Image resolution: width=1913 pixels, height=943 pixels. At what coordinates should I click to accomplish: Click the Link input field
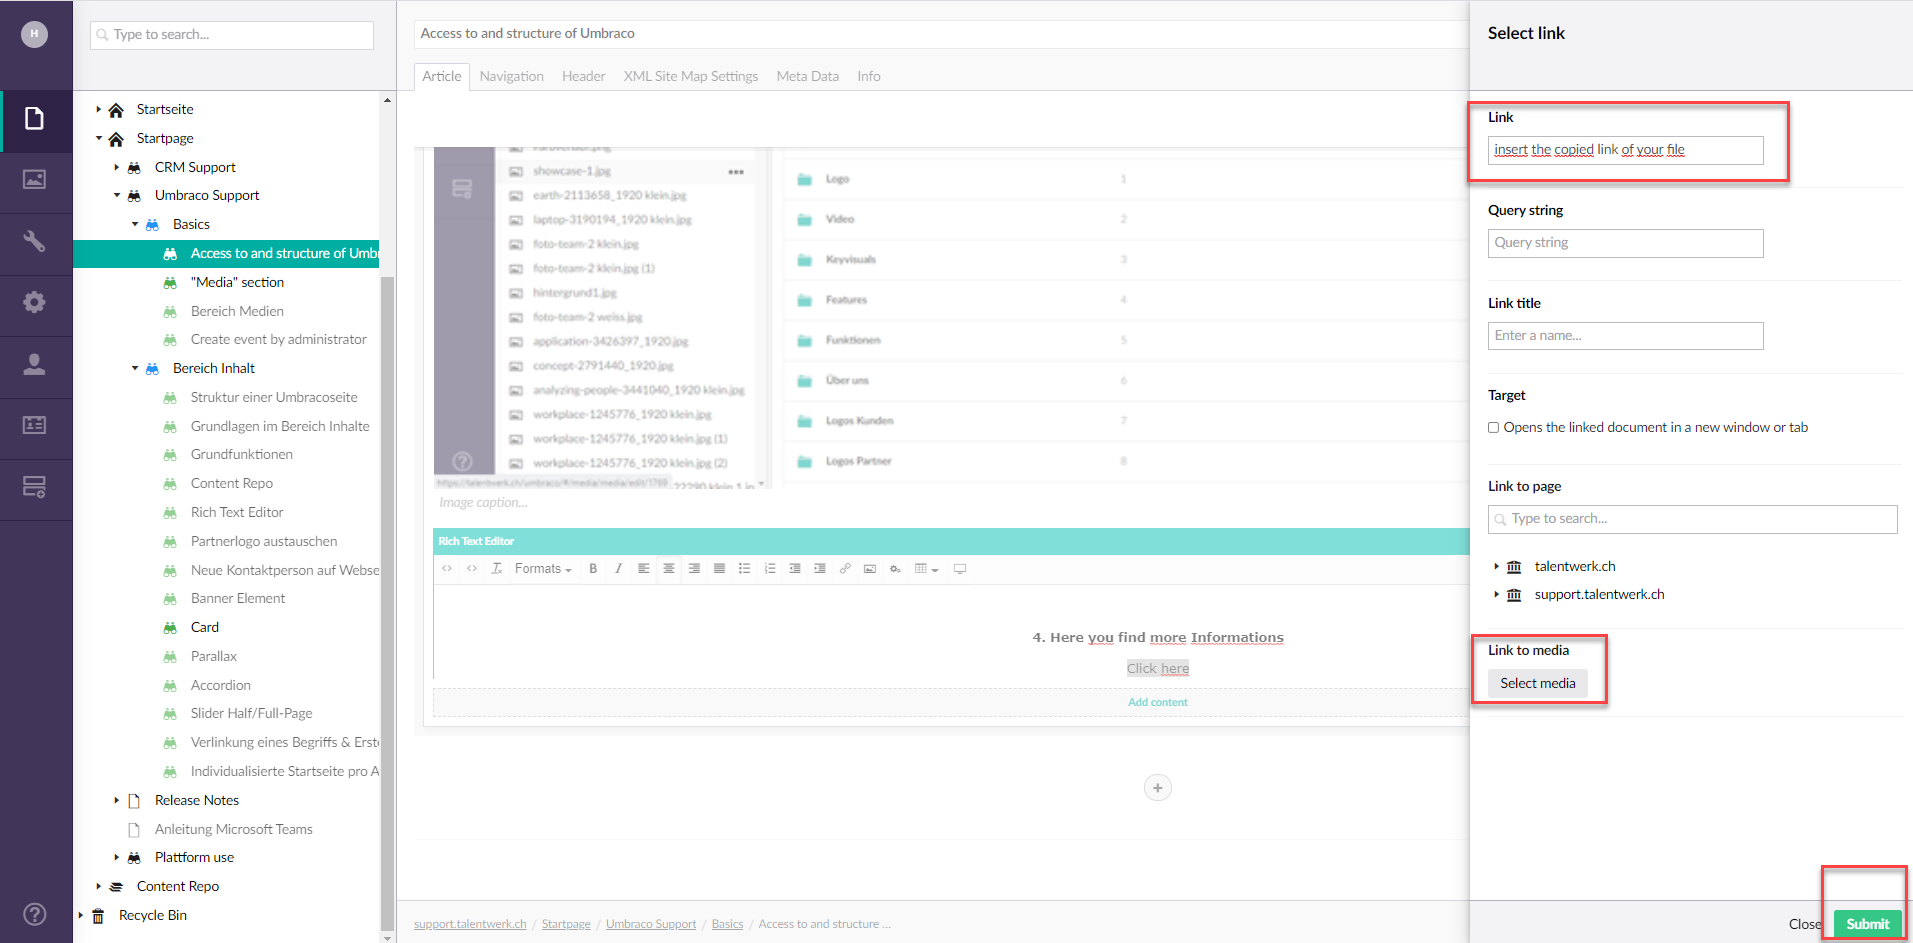tap(1626, 150)
